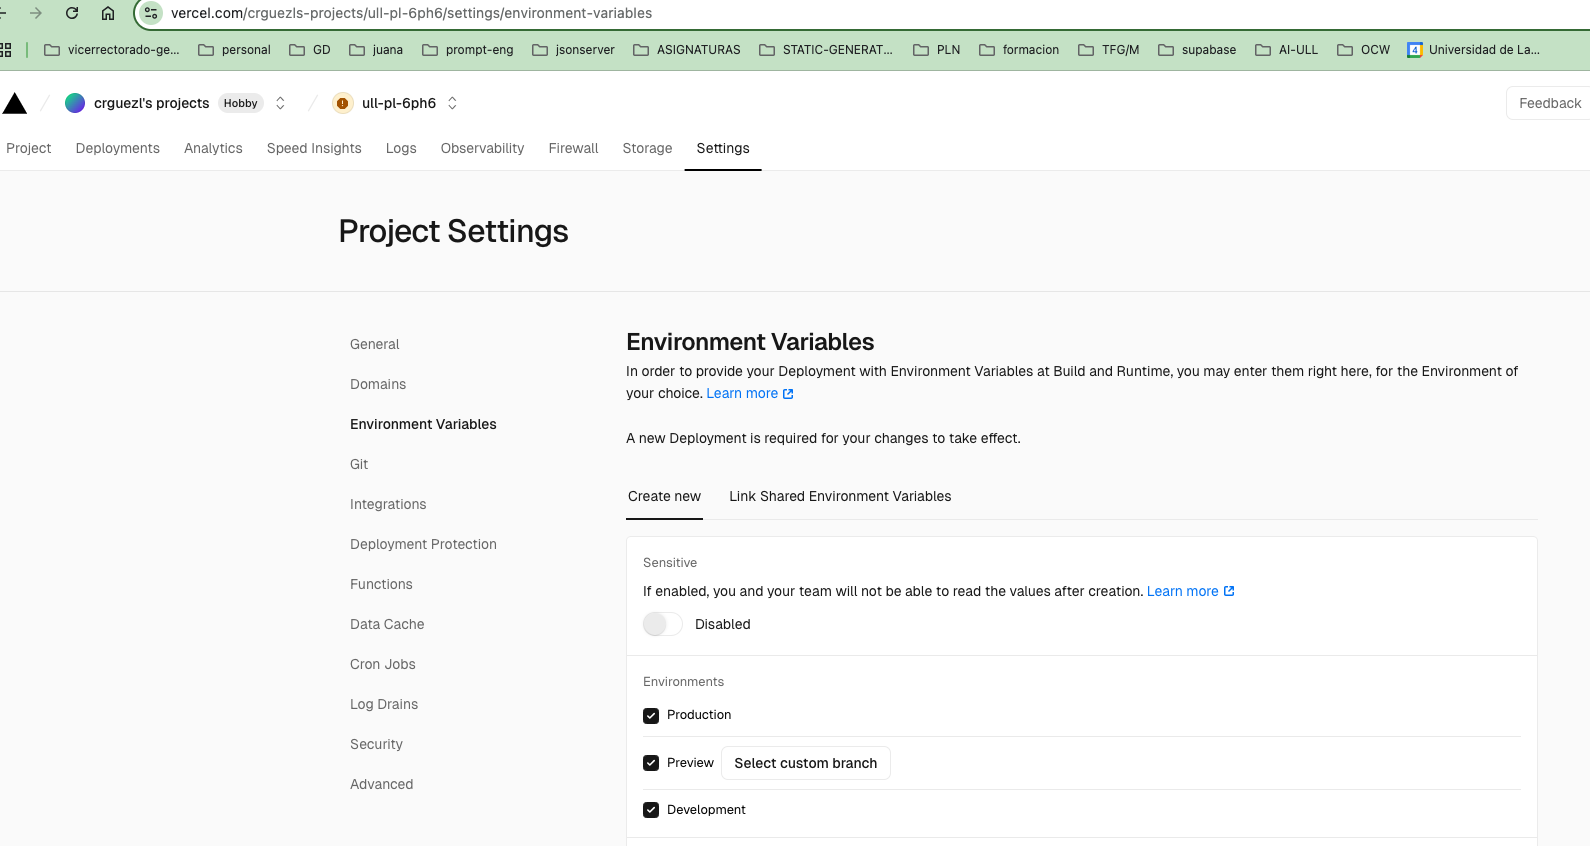Screen dimensions: 1590x846
Task: Open the supabase bookmark folder
Action: click(x=1197, y=50)
